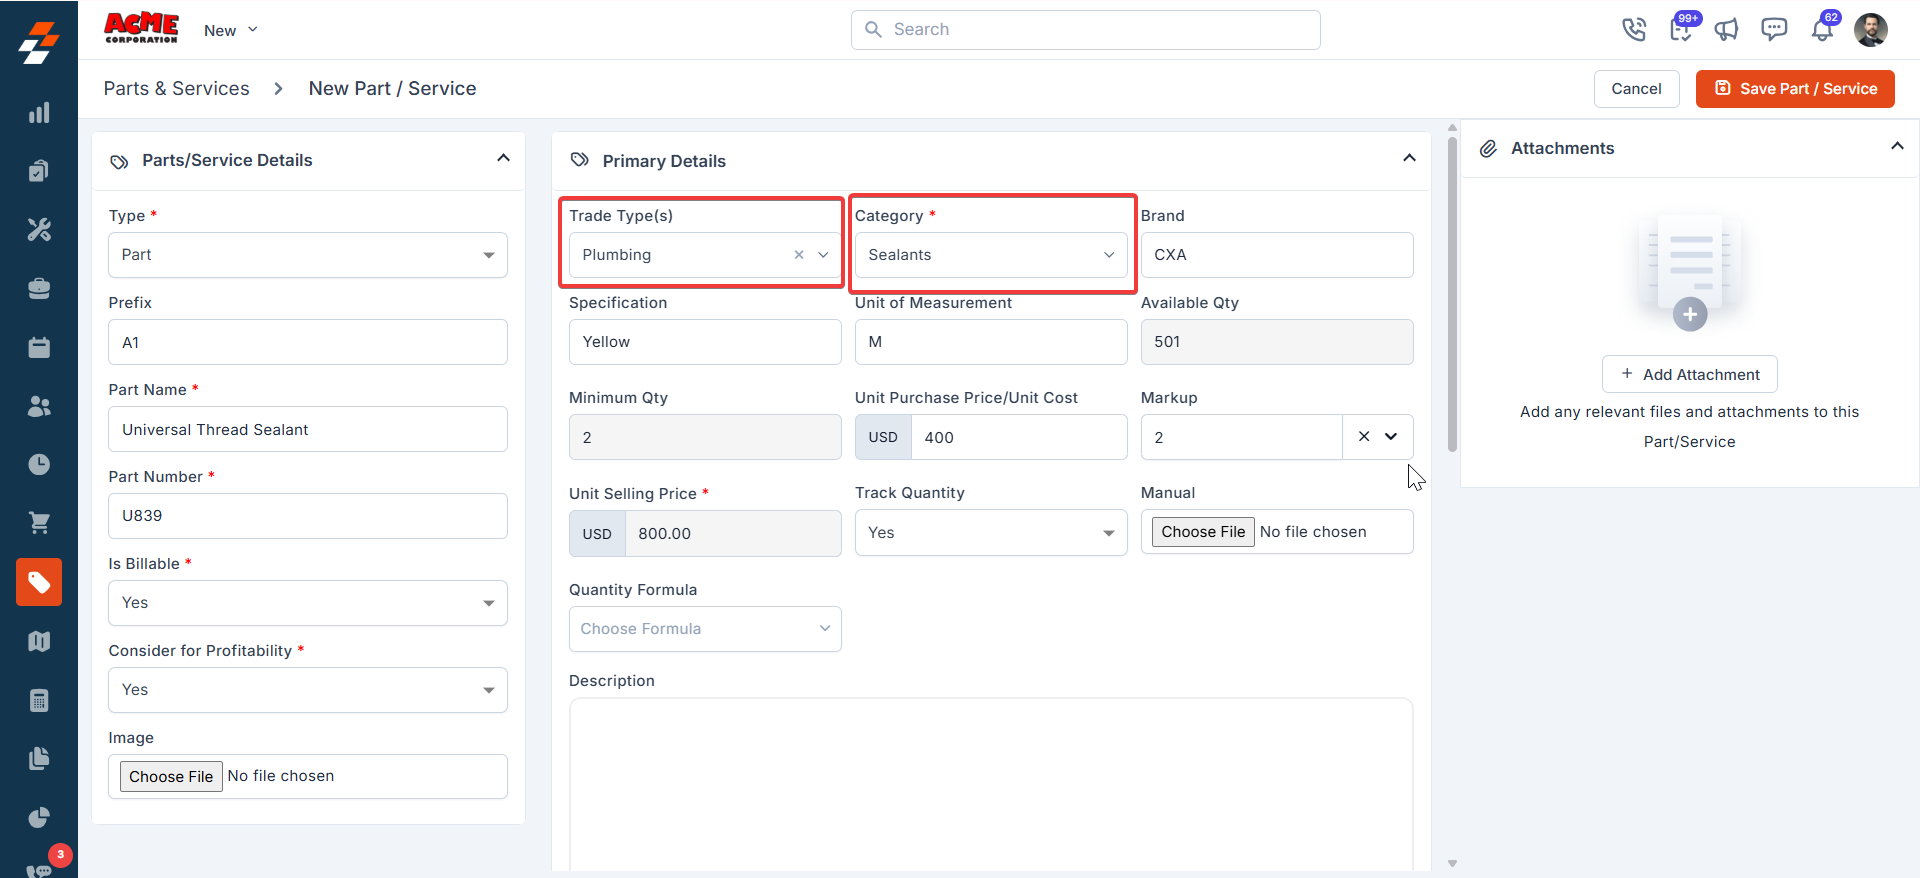Click Save Part / Service button

[1795, 89]
